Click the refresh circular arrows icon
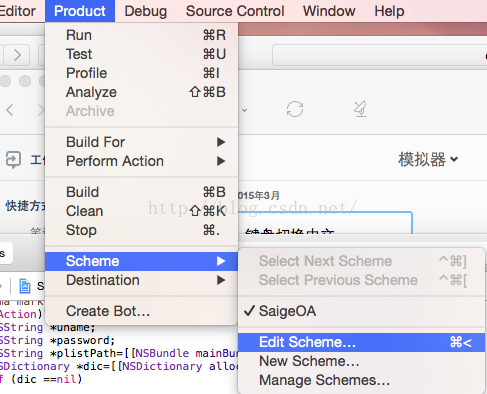 (295, 109)
